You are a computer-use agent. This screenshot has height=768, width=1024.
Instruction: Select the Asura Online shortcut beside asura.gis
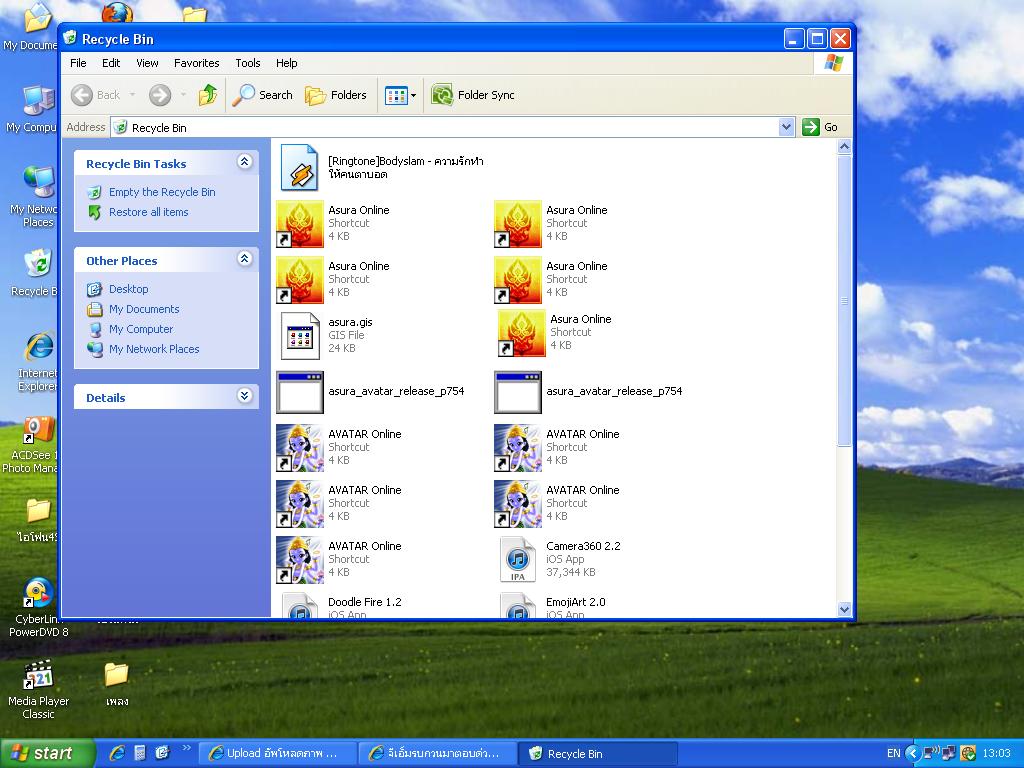[521, 333]
